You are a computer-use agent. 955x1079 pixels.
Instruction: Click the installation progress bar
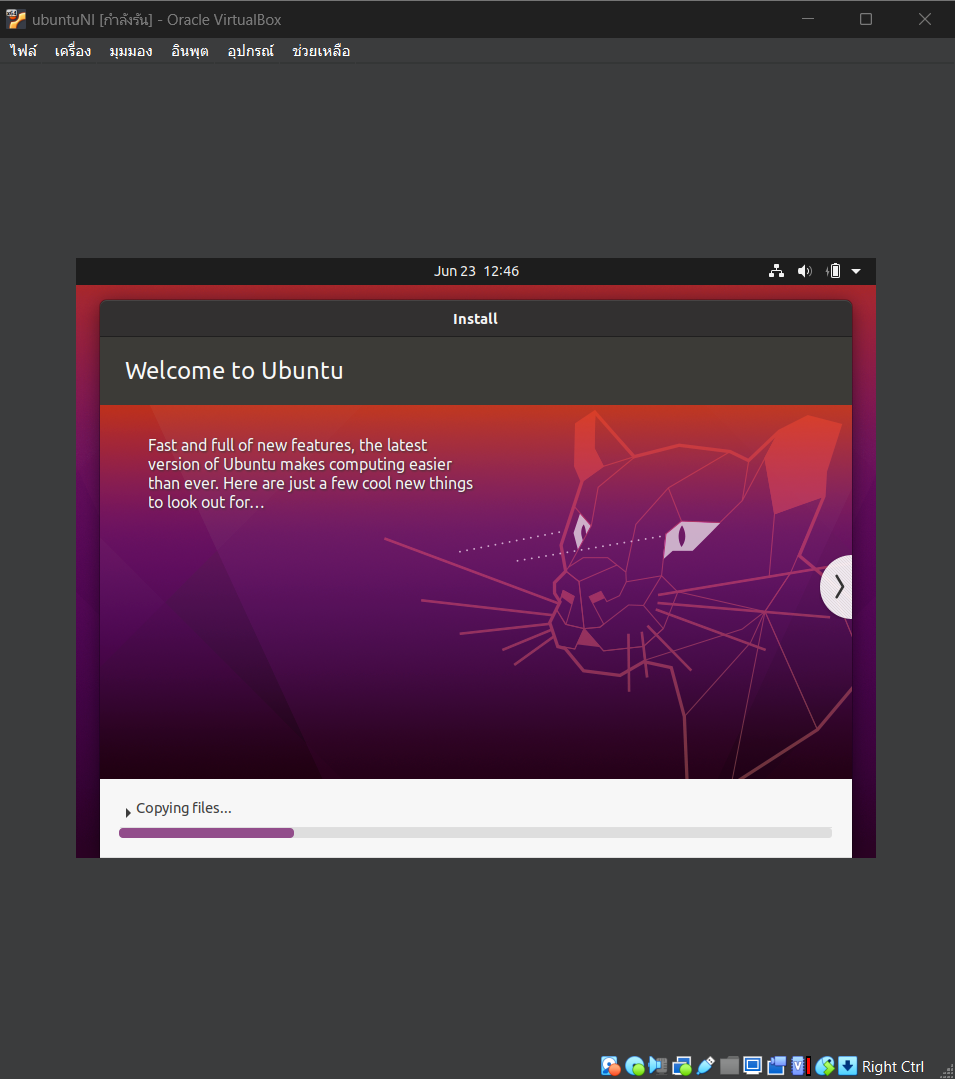pyautogui.click(x=475, y=832)
